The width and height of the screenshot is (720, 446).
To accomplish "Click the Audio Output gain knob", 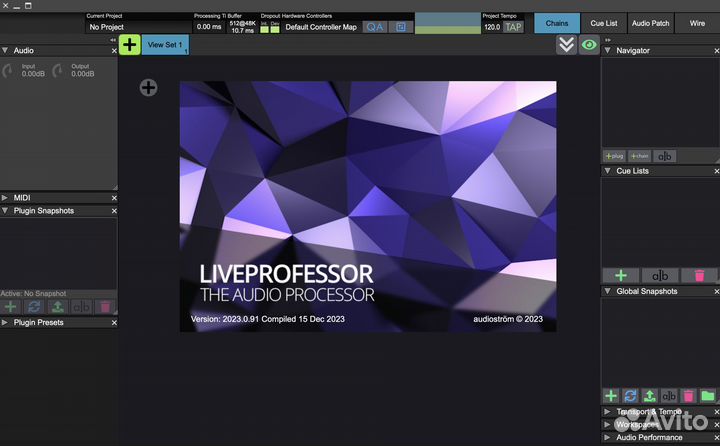I will [58, 70].
